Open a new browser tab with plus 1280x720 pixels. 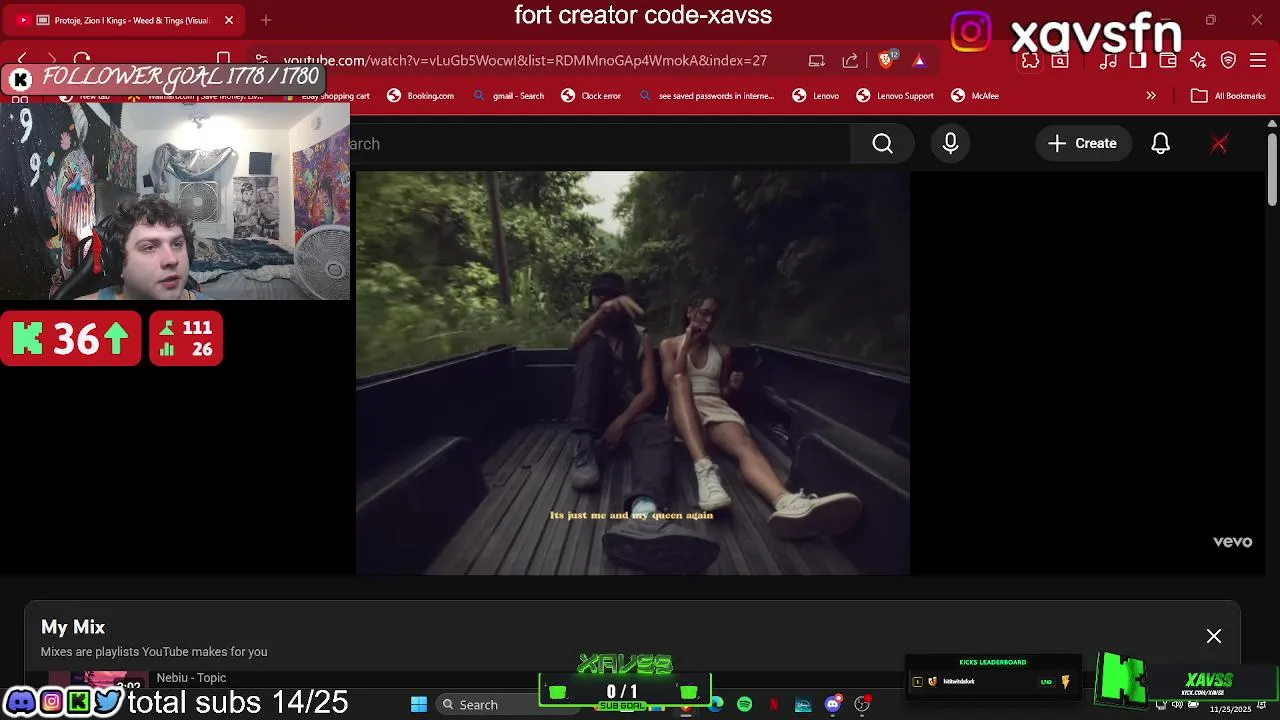[265, 20]
